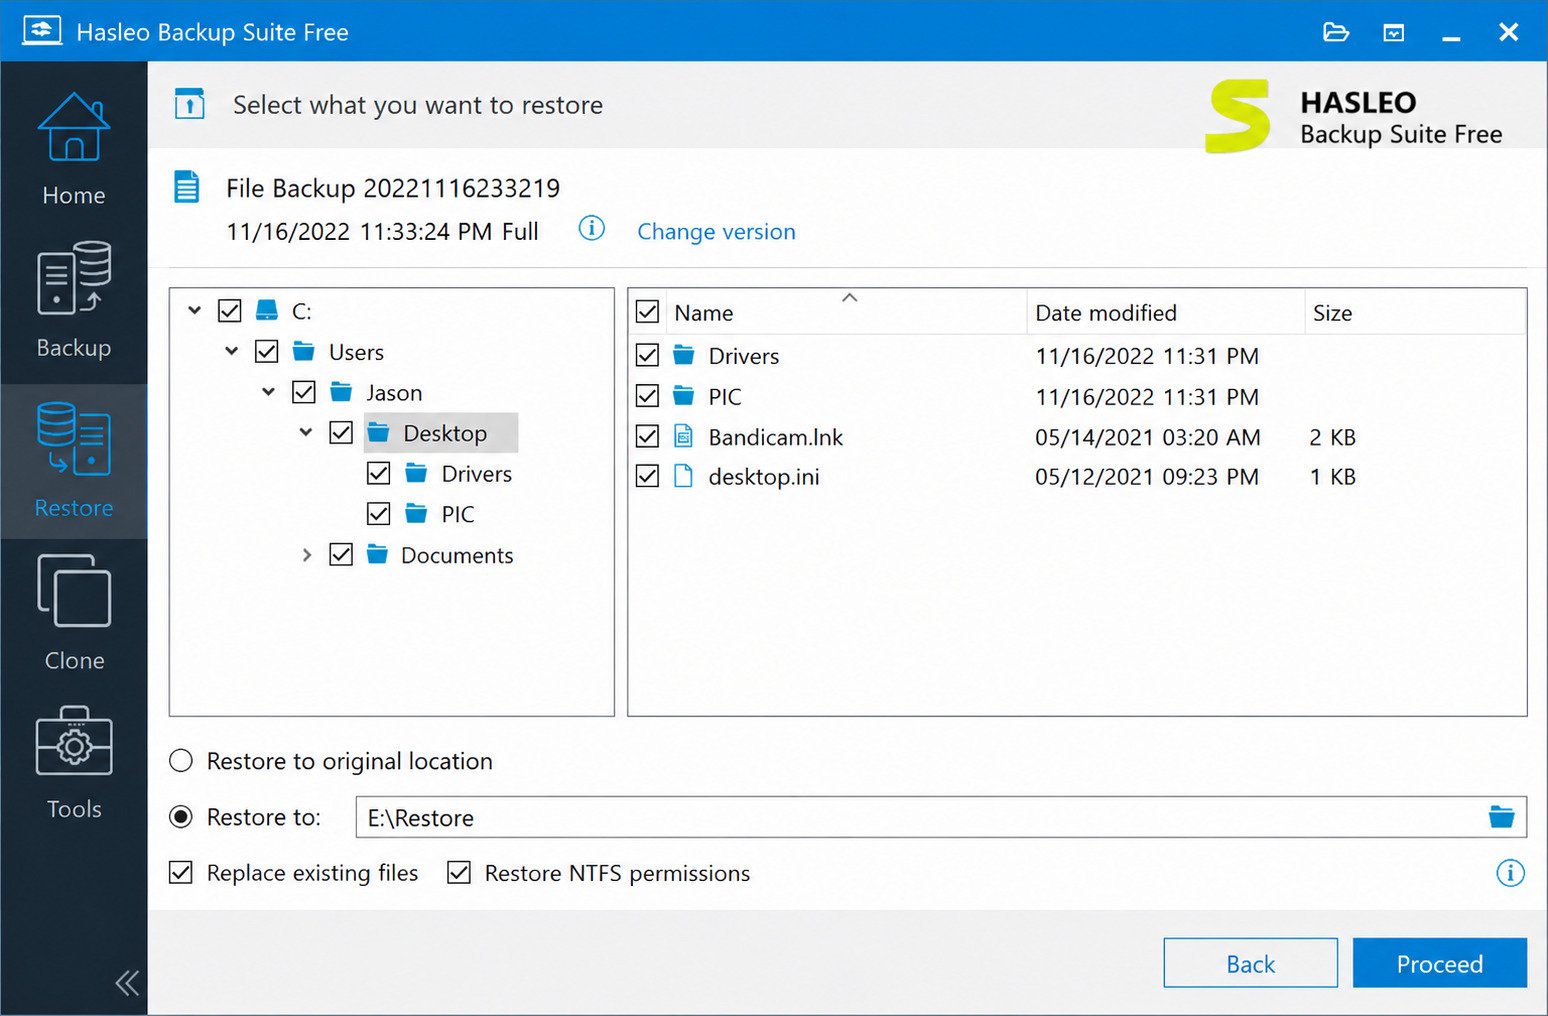Click the HASLEO brand logo
Image resolution: width=1548 pixels, height=1016 pixels.
tap(1237, 116)
